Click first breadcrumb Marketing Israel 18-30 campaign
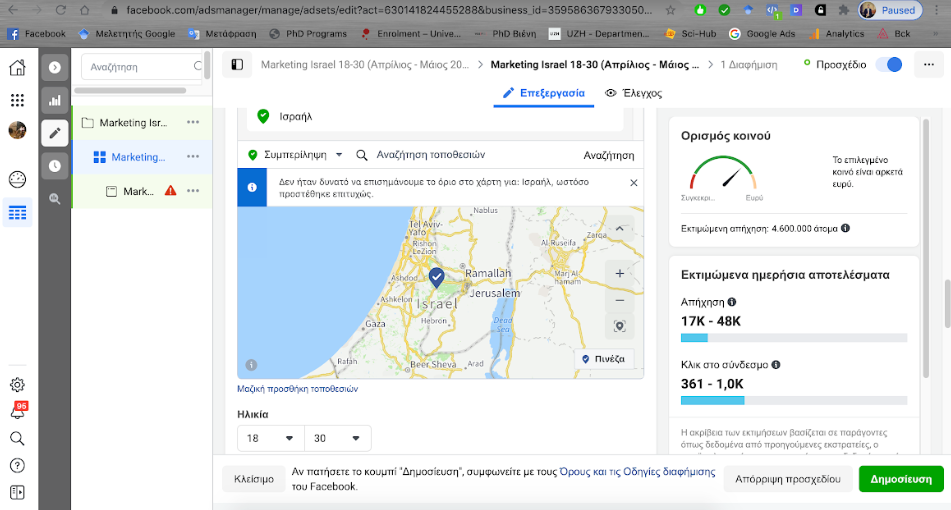This screenshot has width=951, height=510. 365,64
